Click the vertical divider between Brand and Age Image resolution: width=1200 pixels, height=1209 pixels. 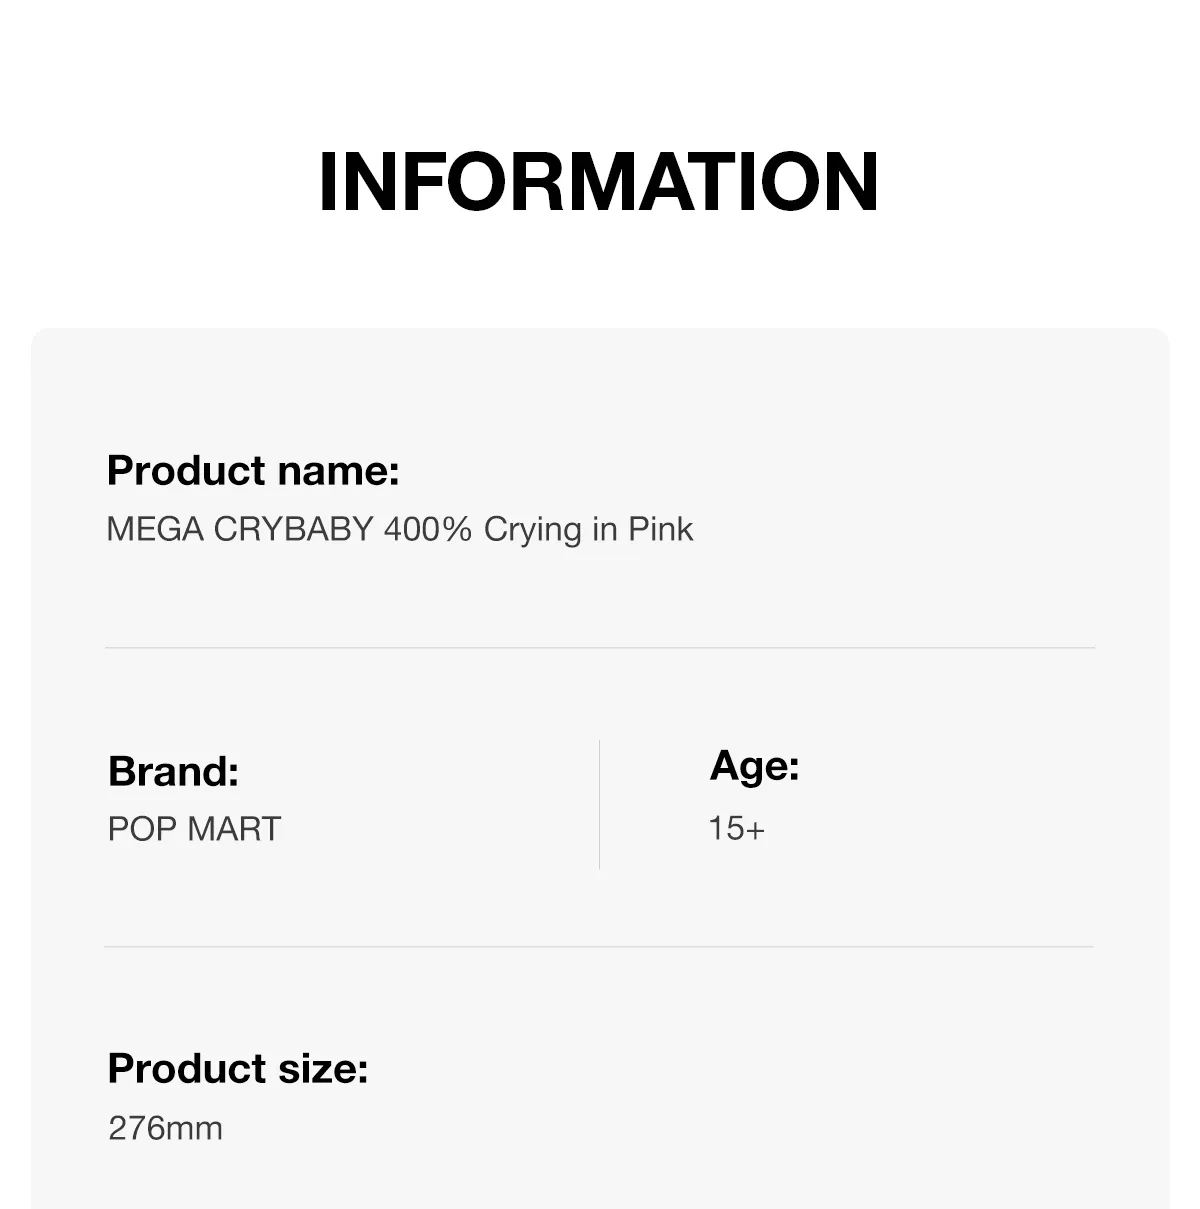(x=600, y=805)
